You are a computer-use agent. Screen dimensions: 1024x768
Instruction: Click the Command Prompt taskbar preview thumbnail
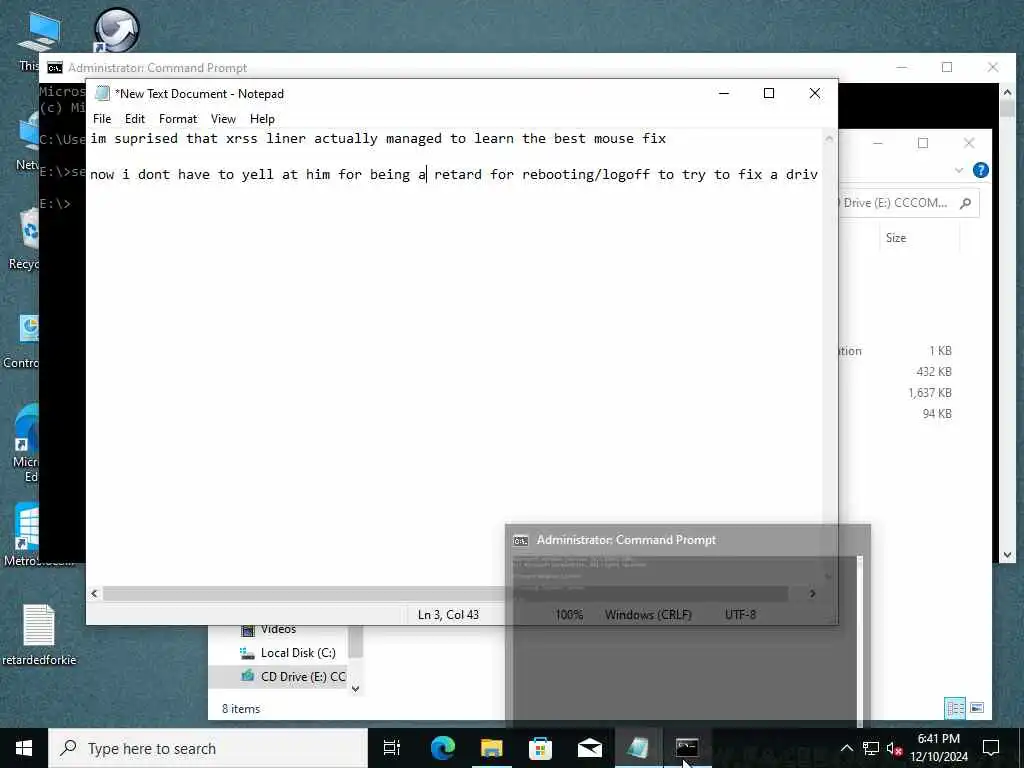[688, 625]
